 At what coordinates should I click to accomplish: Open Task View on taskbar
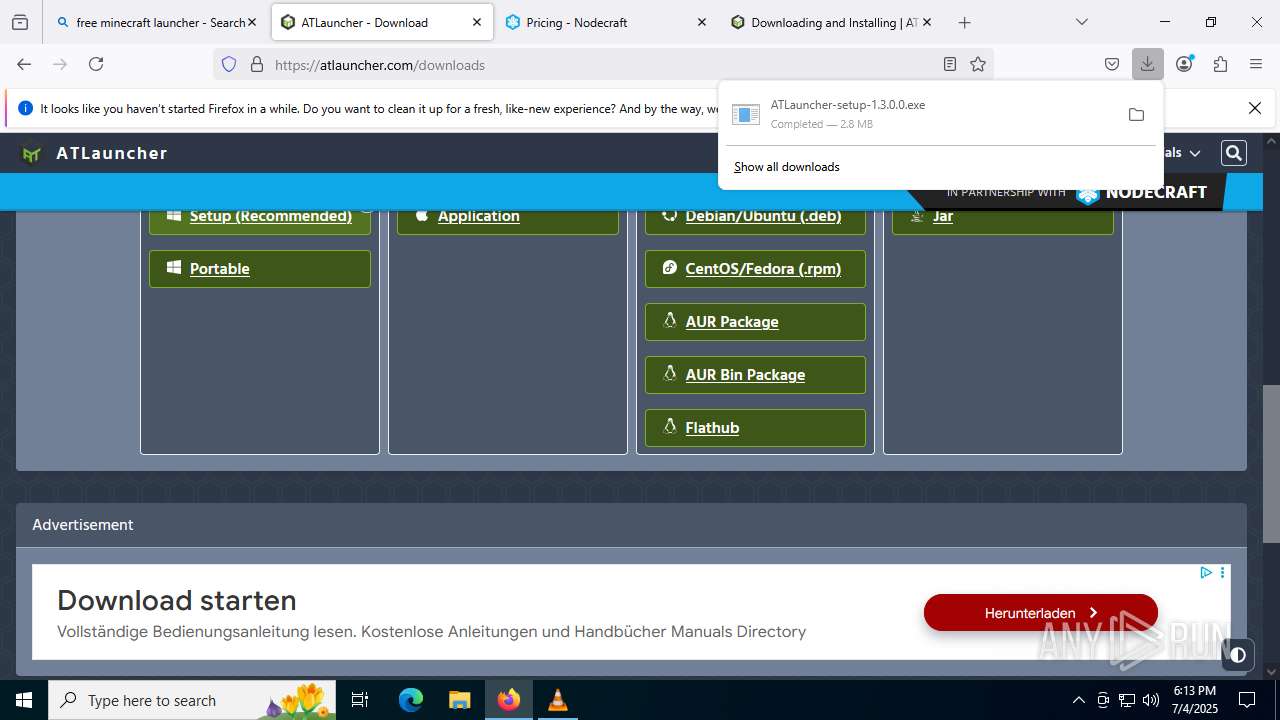click(x=360, y=700)
